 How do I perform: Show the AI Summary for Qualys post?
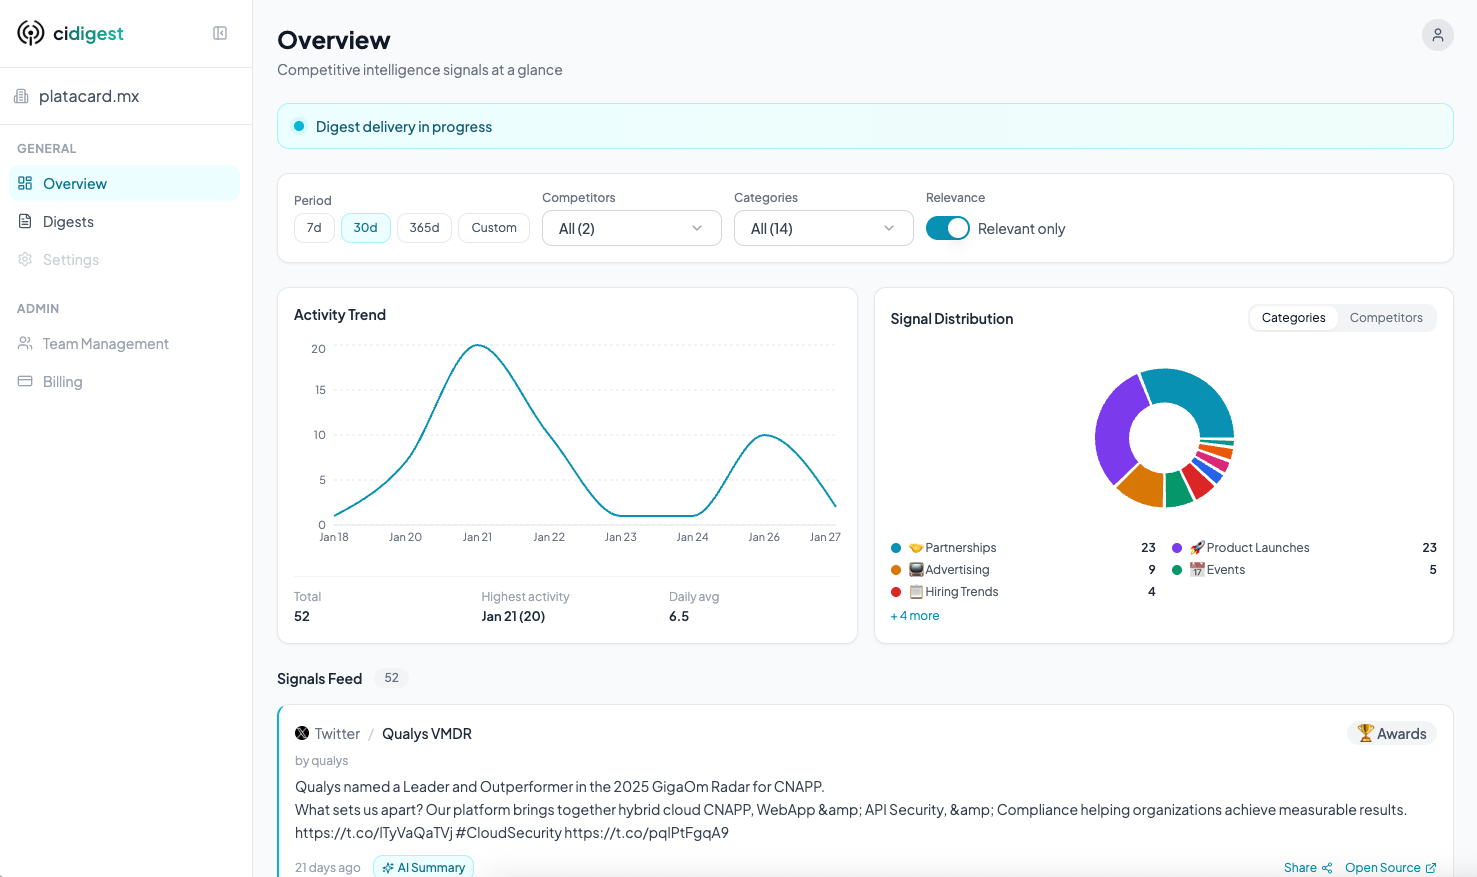pos(423,867)
